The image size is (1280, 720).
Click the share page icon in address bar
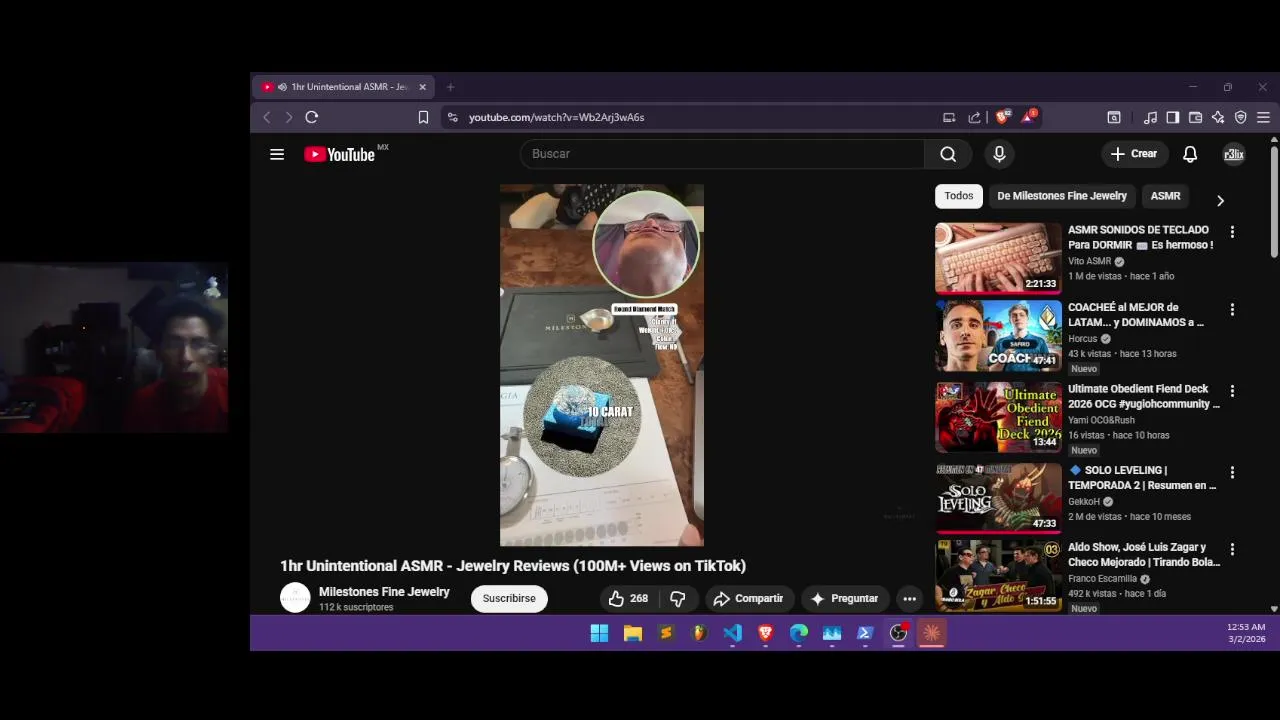[974, 117]
